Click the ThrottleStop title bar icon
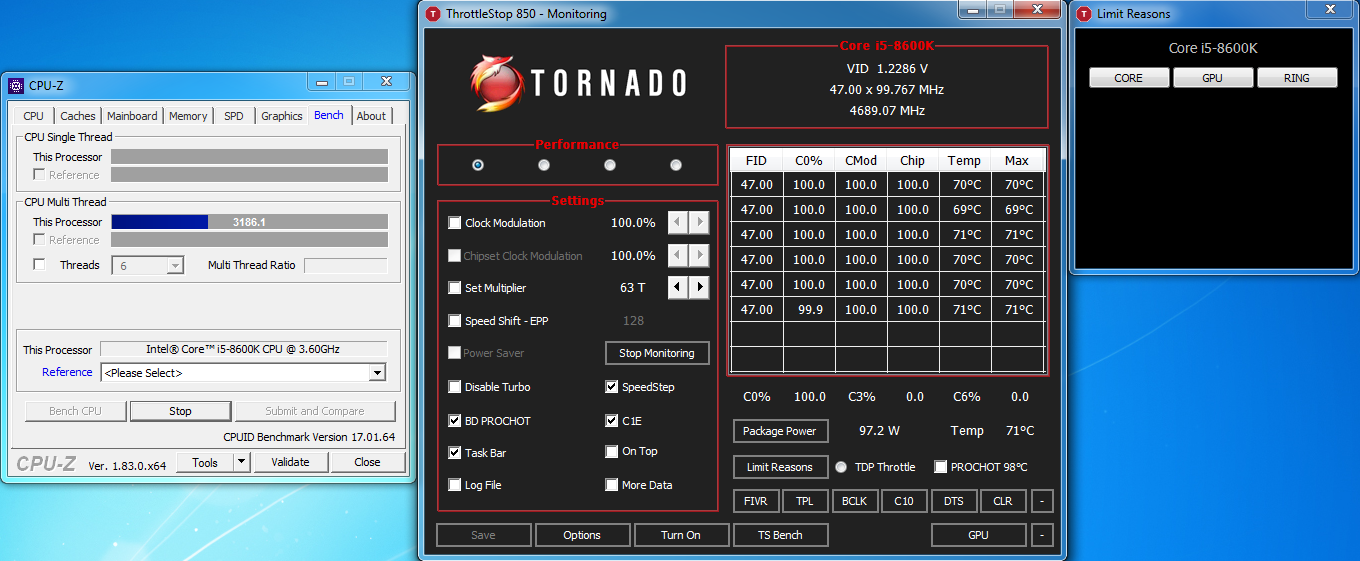This screenshot has width=1360, height=561. 432,14
